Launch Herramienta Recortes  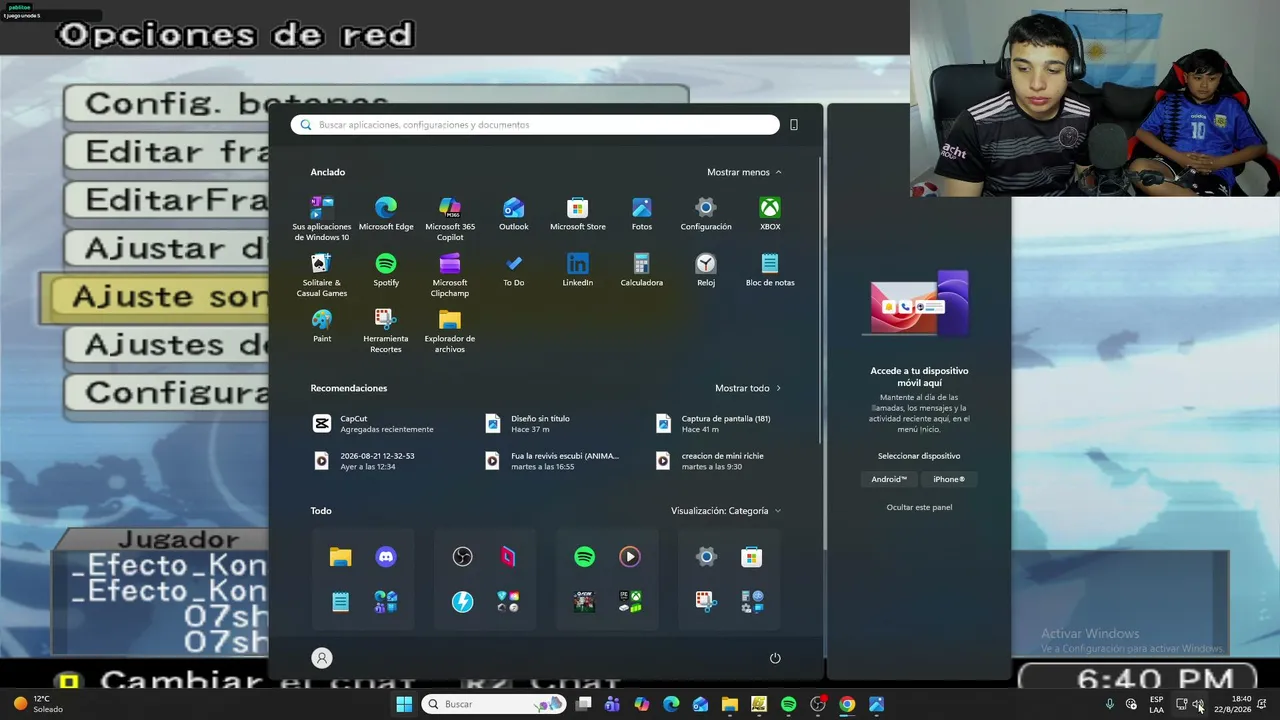[x=386, y=331]
